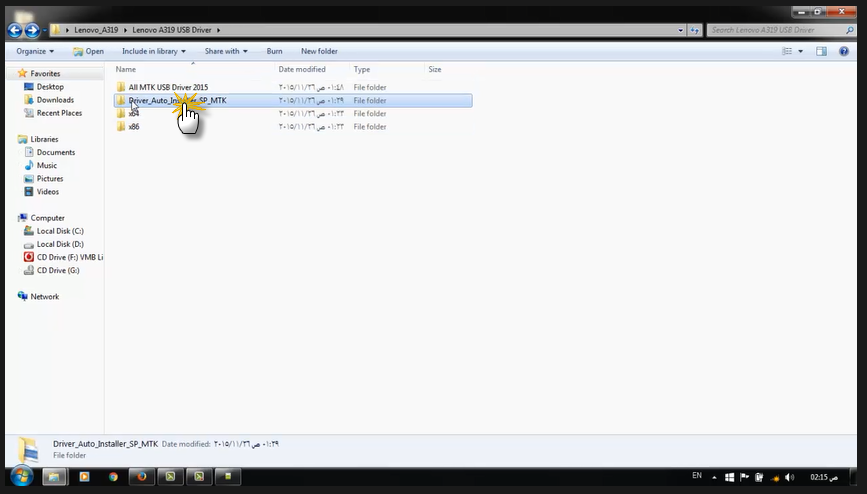This screenshot has width=867, height=494.
Task: Open the address bar history dropdown
Action: click(681, 30)
